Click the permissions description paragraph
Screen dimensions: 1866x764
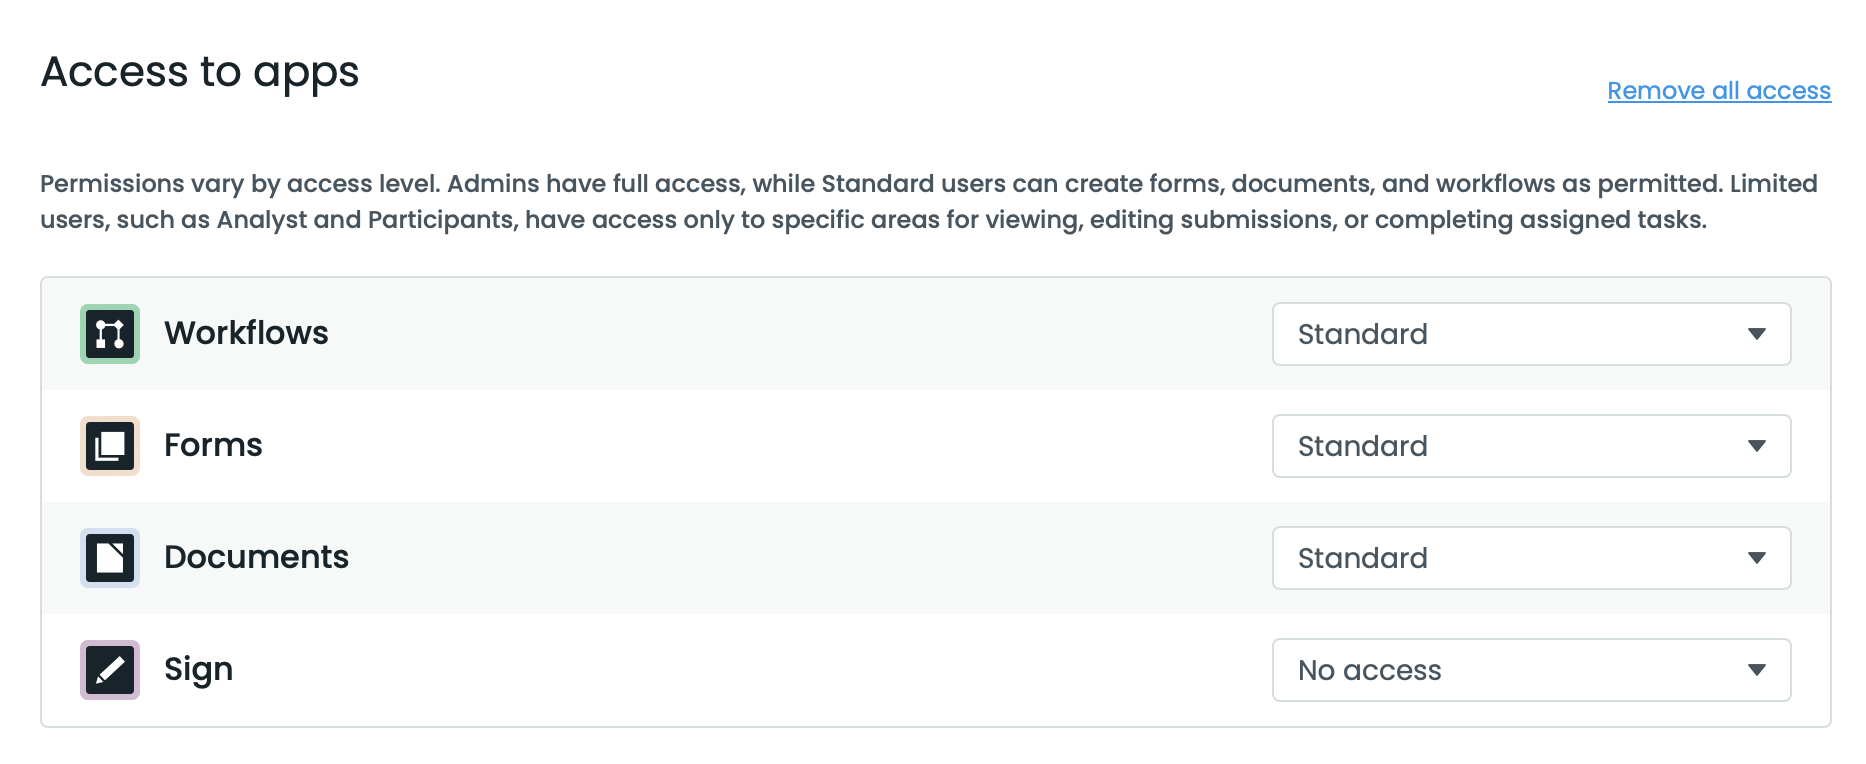[x=930, y=200]
